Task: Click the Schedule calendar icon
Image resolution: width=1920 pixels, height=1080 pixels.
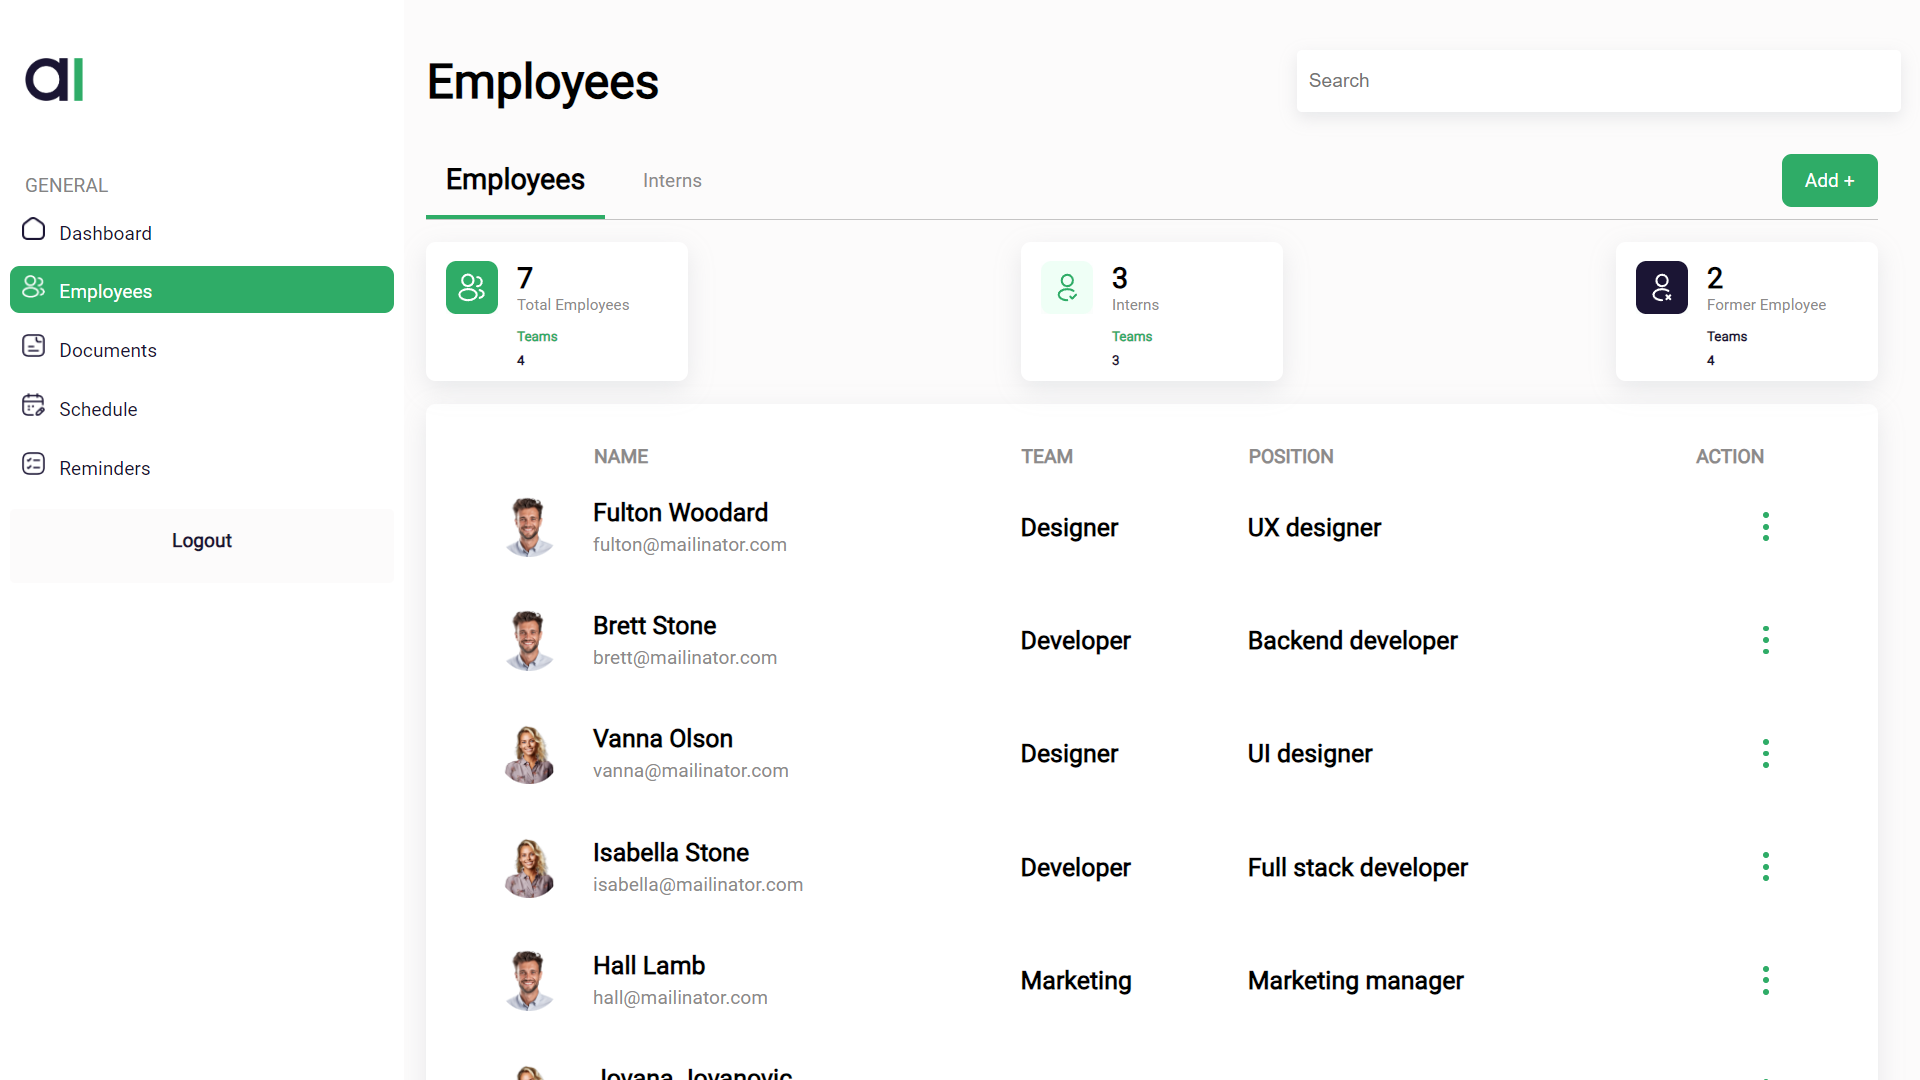Action: [x=34, y=405]
